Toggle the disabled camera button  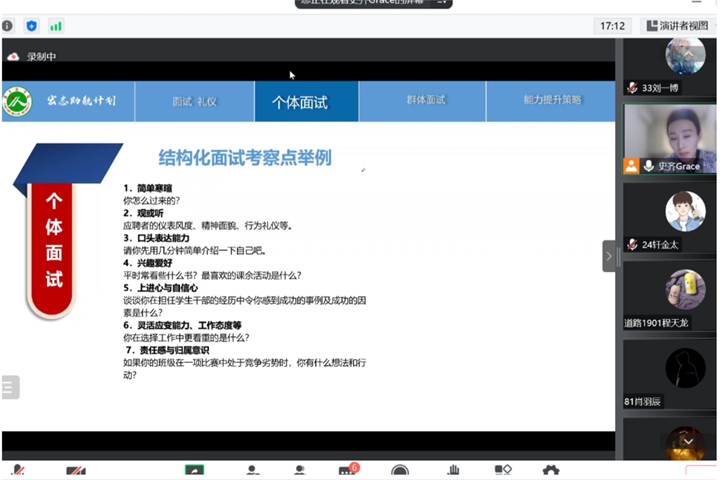(75, 471)
